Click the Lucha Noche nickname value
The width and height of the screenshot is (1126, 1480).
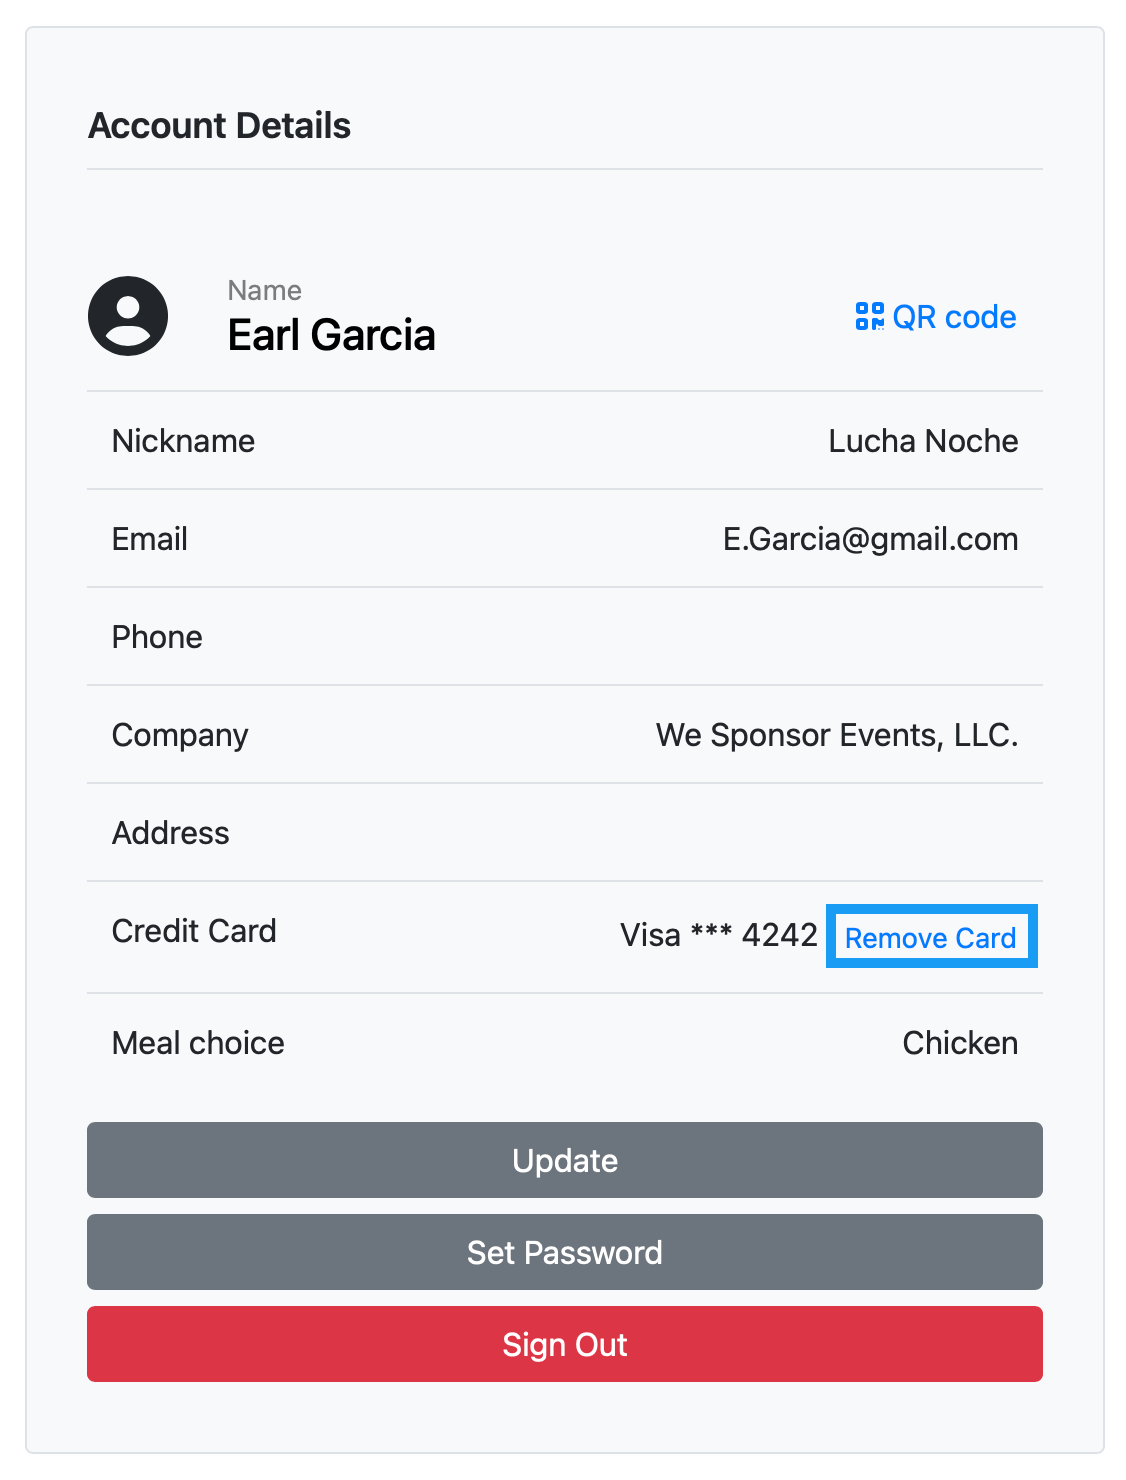point(922,441)
